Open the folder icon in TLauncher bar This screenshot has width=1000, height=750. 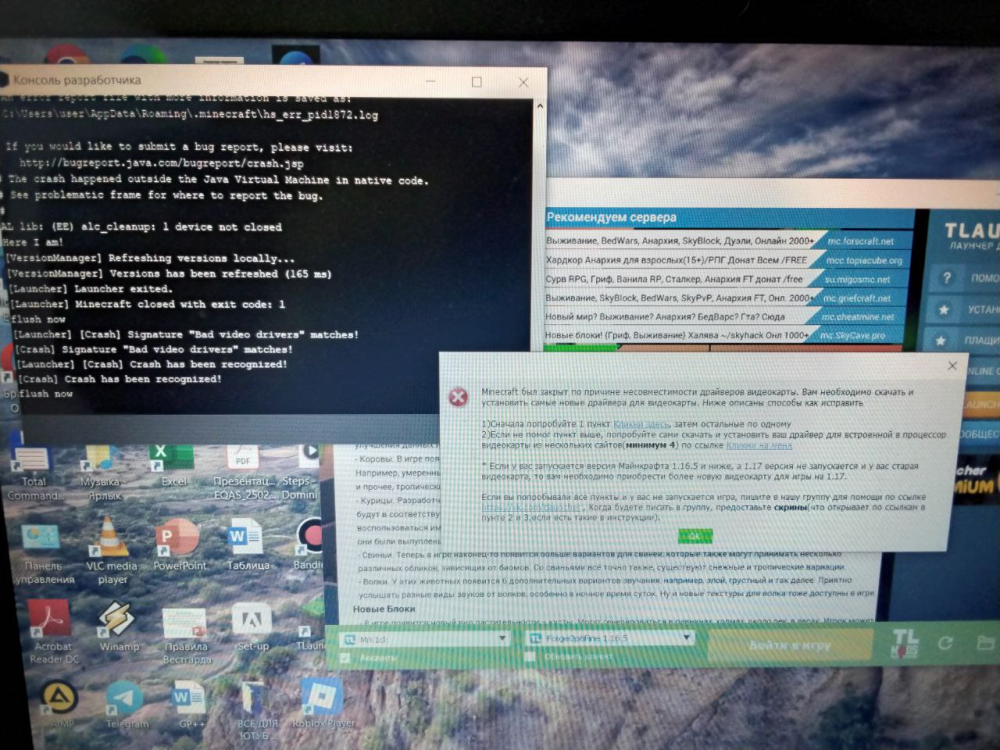click(986, 642)
